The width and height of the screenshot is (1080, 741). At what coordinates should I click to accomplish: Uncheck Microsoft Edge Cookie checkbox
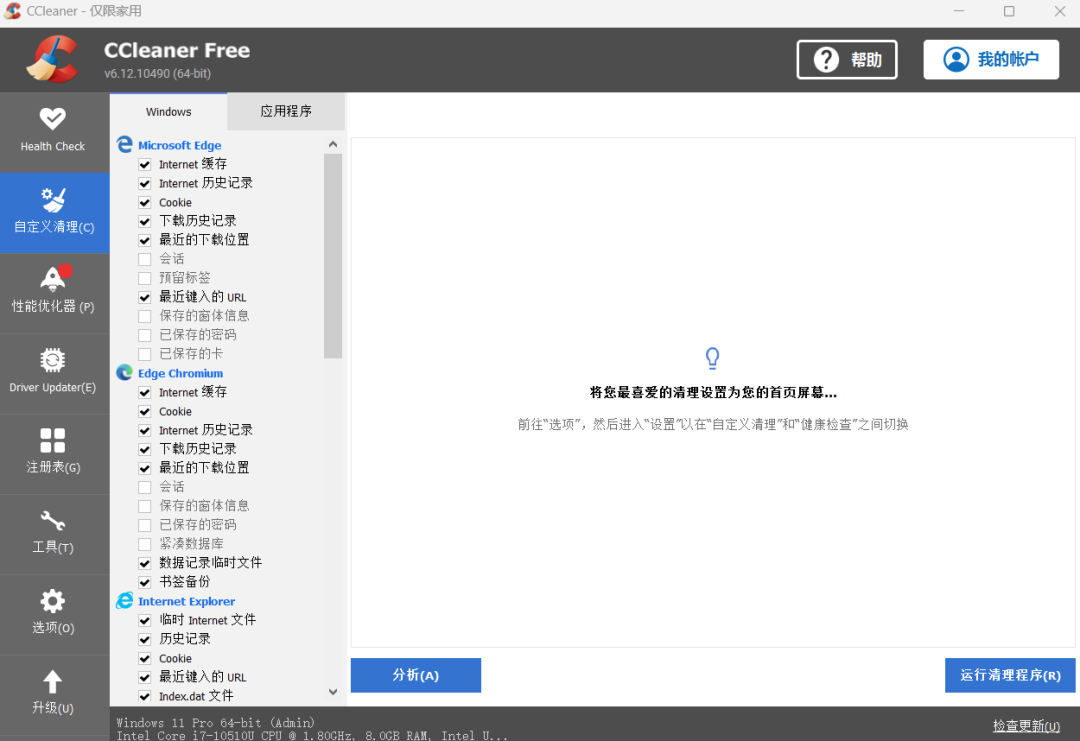145,202
